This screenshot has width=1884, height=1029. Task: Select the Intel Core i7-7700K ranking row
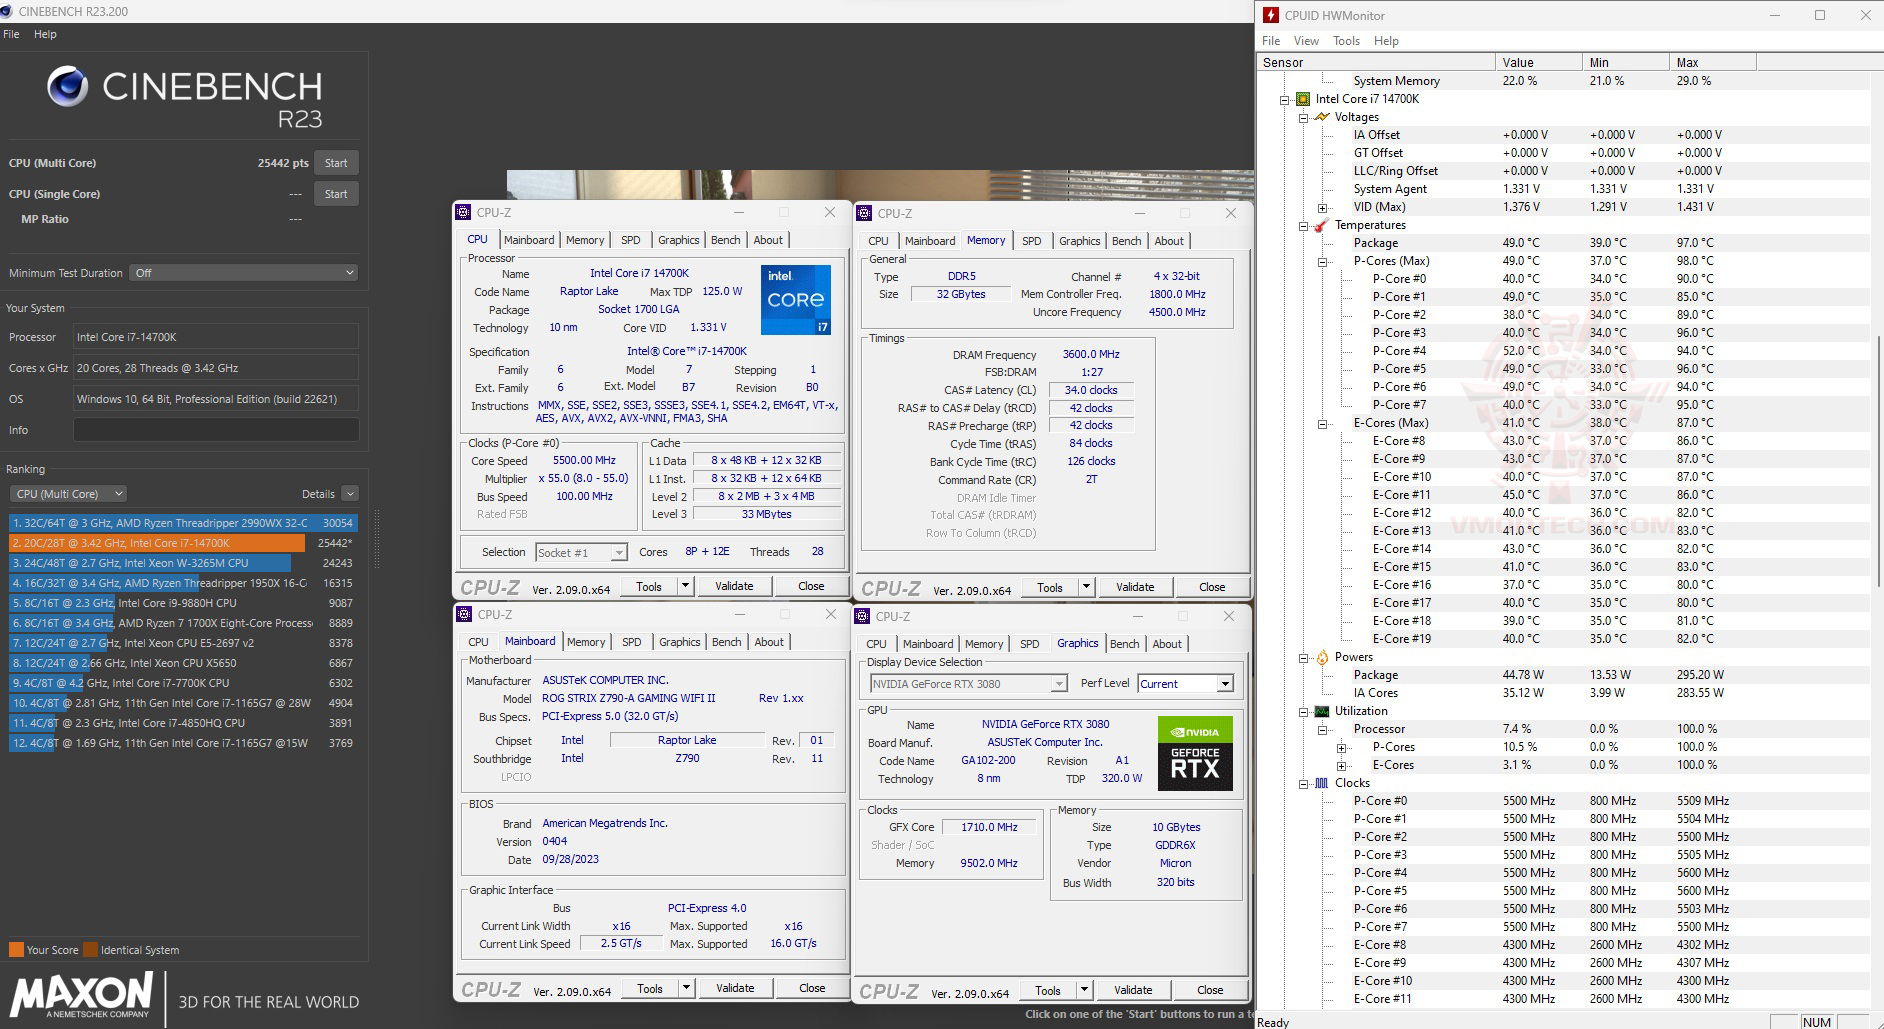pyautogui.click(x=182, y=683)
